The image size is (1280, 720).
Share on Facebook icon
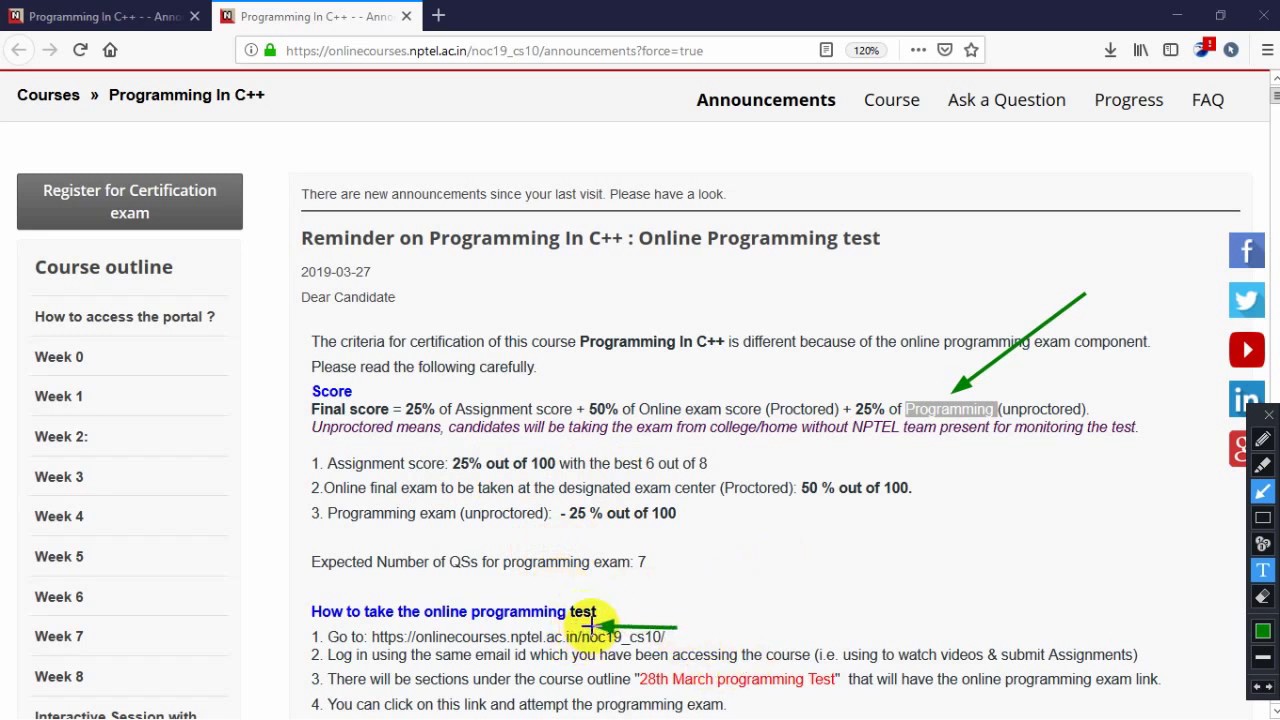point(1246,250)
